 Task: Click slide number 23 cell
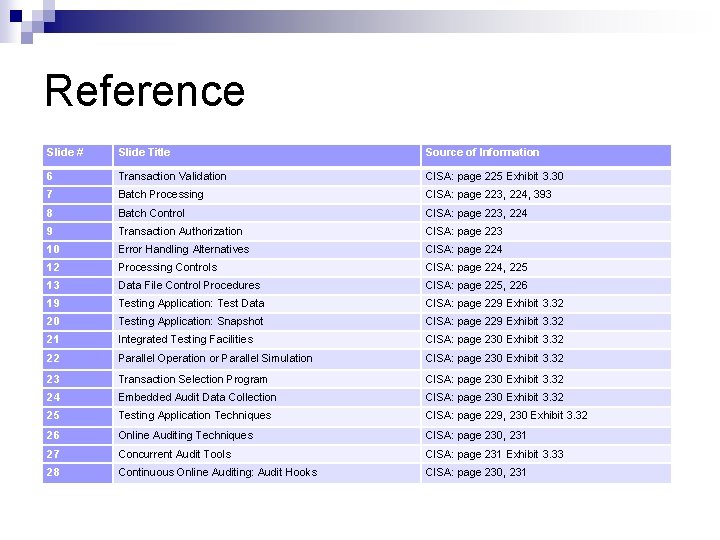pyautogui.click(x=78, y=379)
